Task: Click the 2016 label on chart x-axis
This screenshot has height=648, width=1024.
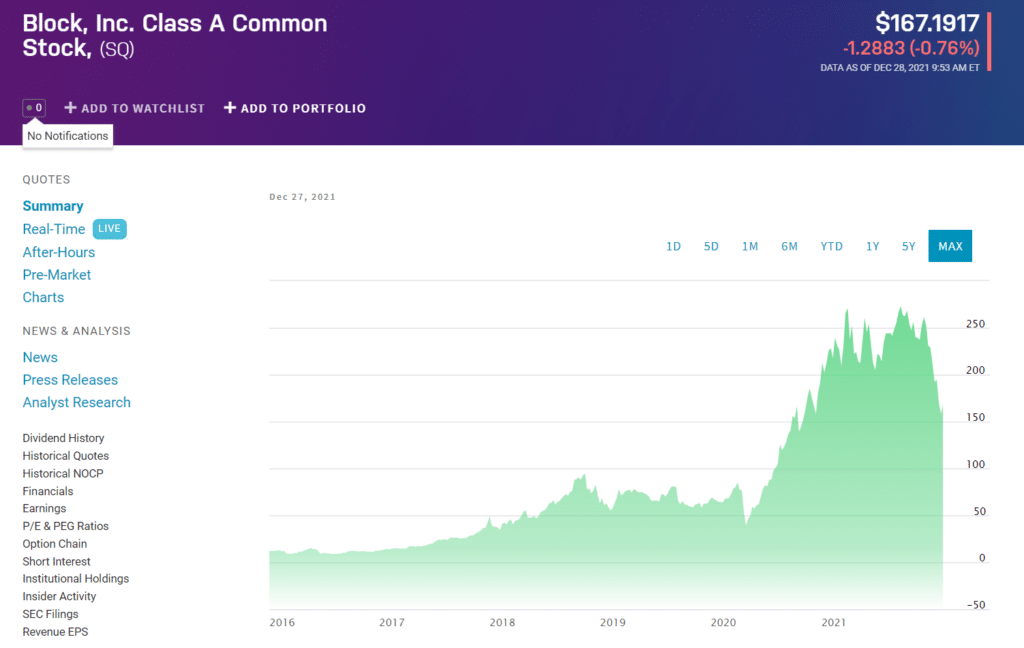Action: 282,623
